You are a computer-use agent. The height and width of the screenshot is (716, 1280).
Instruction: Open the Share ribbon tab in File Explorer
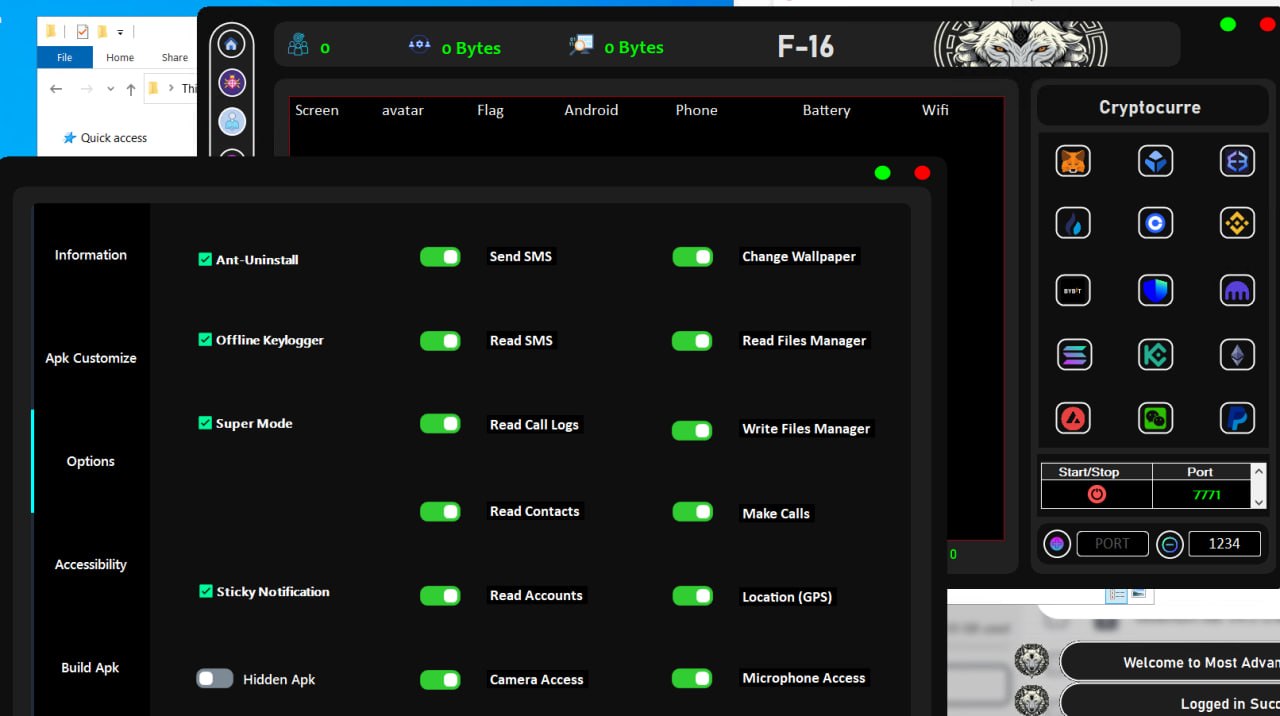tap(175, 57)
